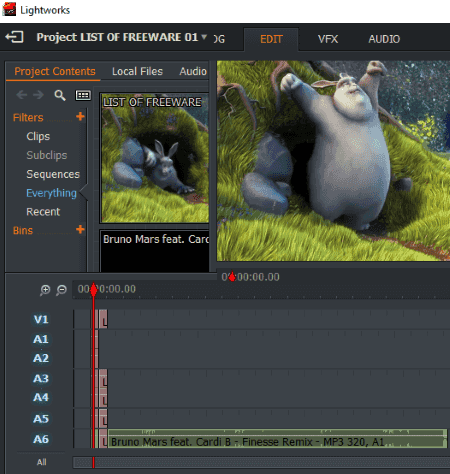Image resolution: width=450 pixels, height=474 pixels.
Task: Select the Project Contents tab
Action: pos(55,71)
